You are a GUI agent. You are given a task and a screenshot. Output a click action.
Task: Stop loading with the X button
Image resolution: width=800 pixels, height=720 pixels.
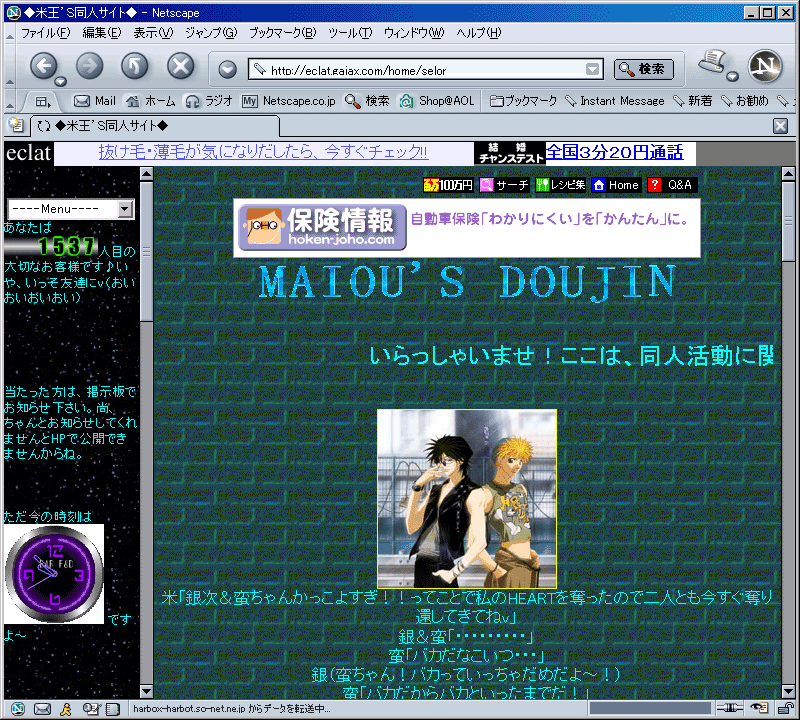[181, 66]
